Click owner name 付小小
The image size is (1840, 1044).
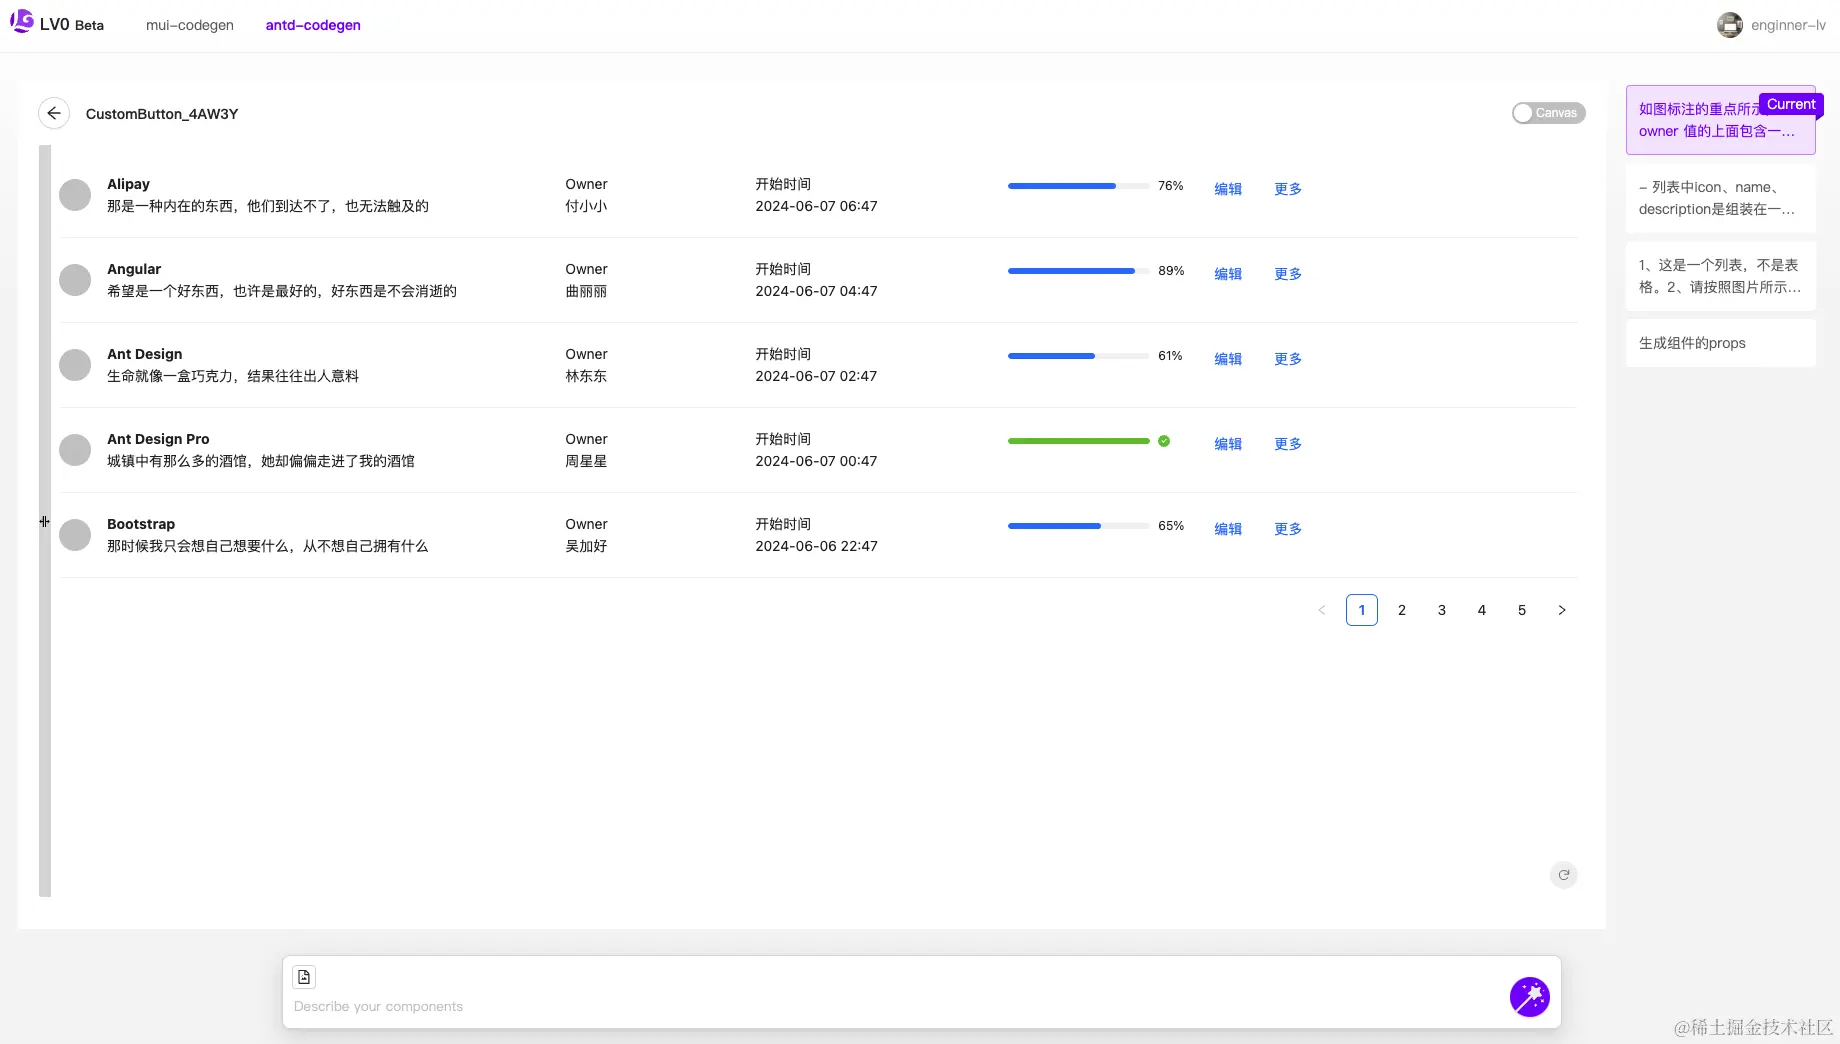point(586,206)
